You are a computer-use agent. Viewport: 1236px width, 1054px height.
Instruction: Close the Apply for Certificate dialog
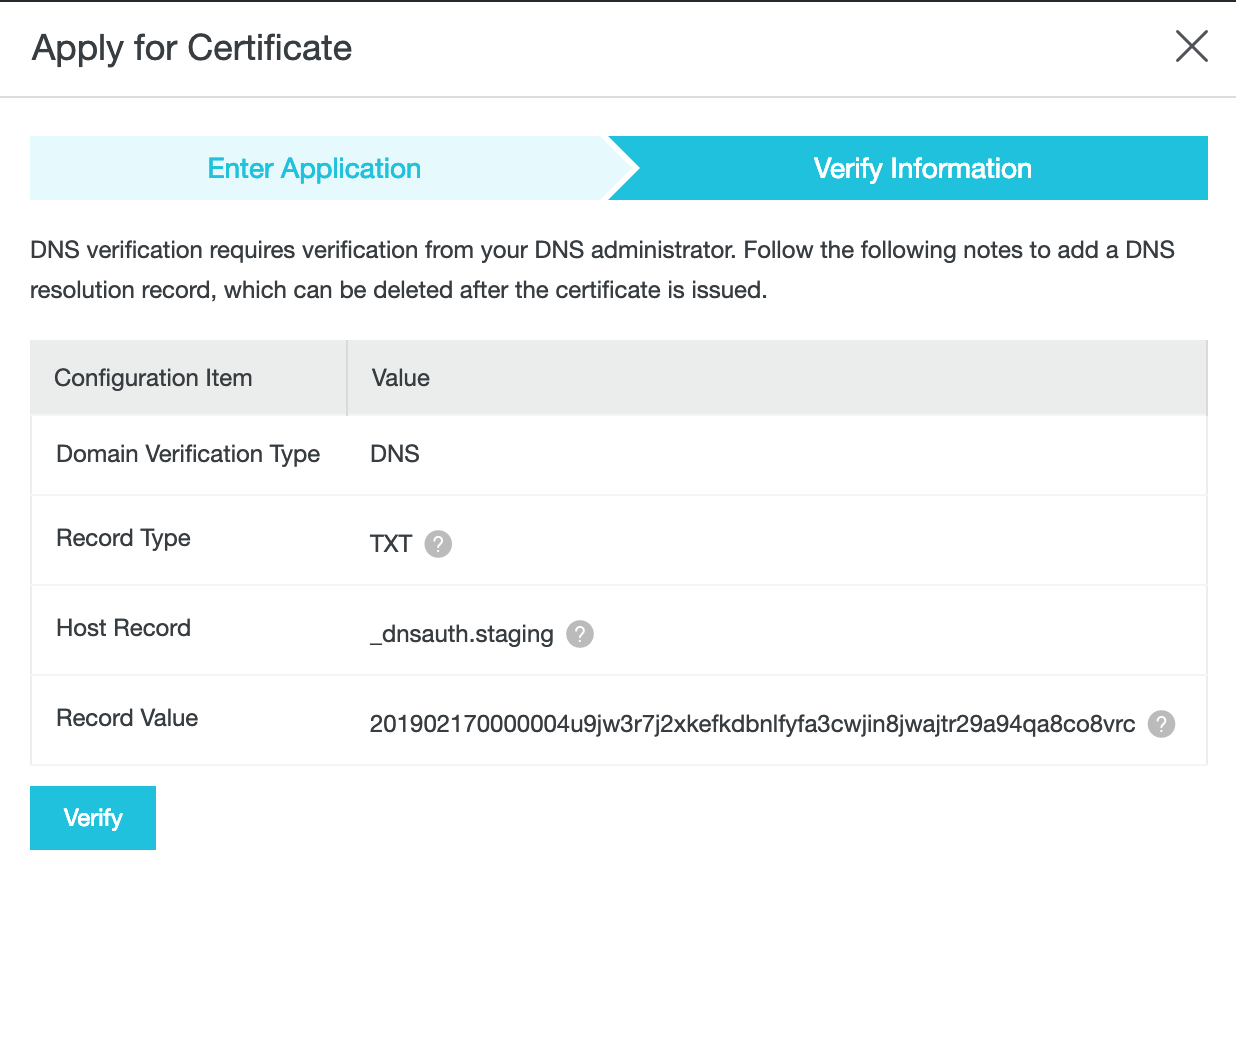point(1191,47)
